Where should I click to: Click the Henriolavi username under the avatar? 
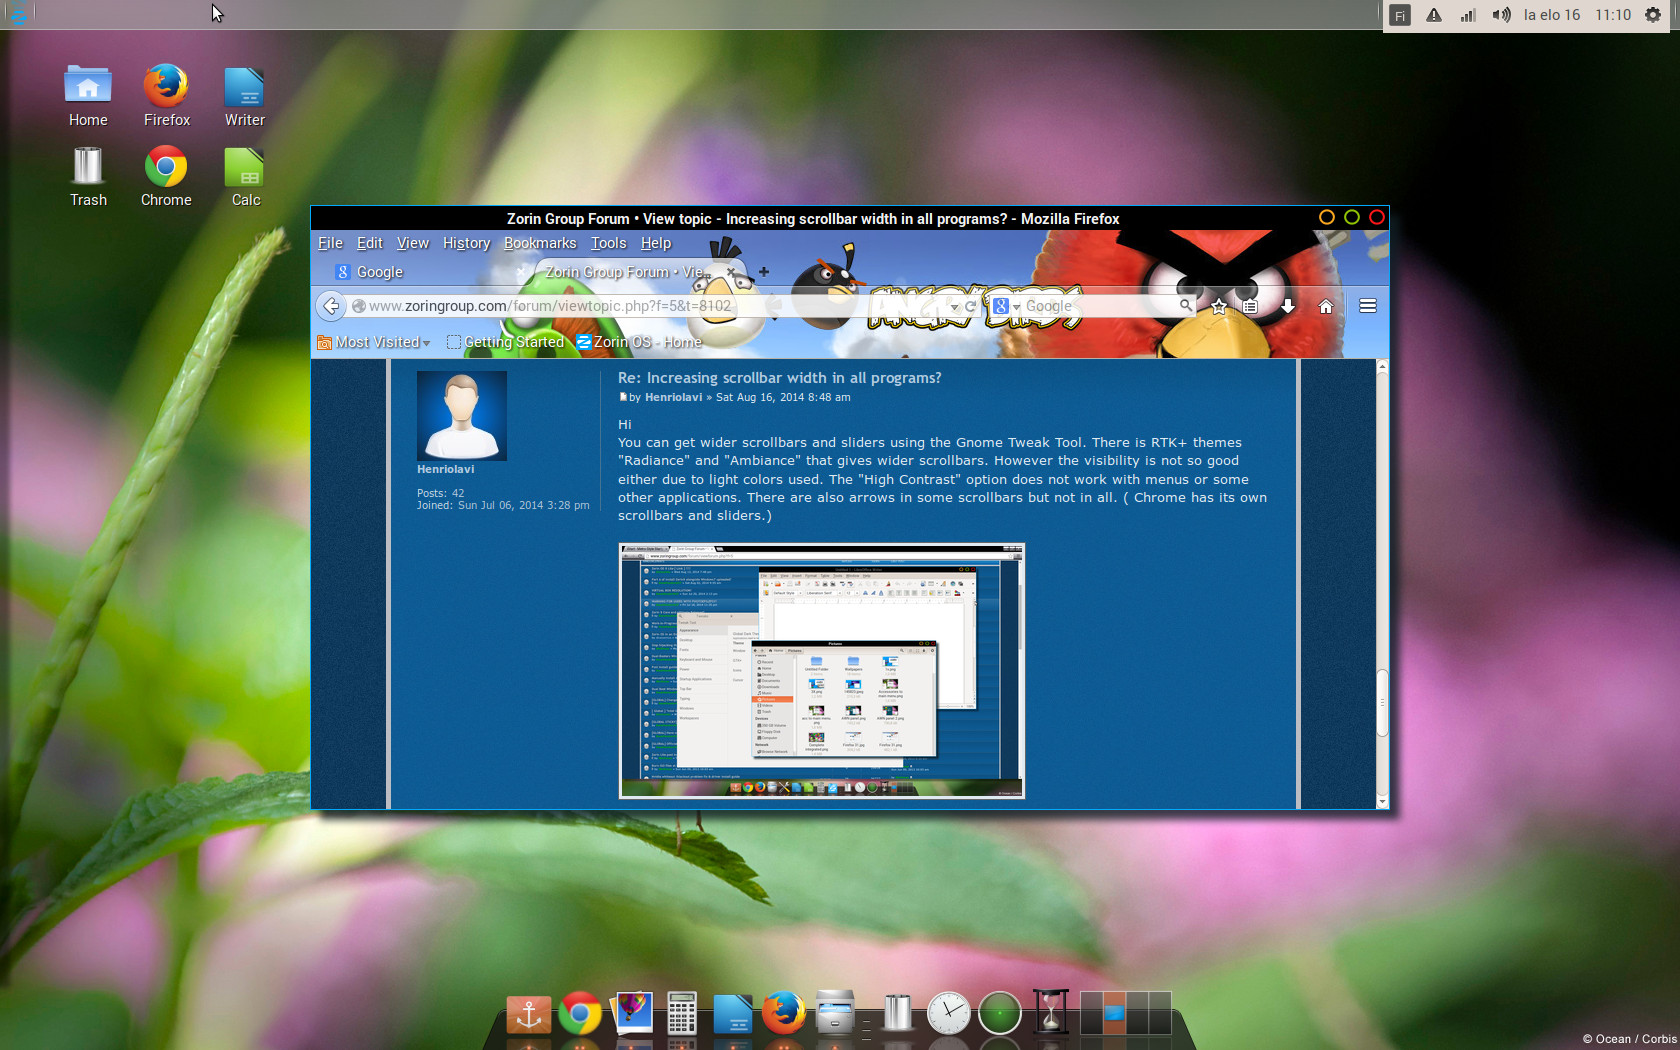(445, 469)
